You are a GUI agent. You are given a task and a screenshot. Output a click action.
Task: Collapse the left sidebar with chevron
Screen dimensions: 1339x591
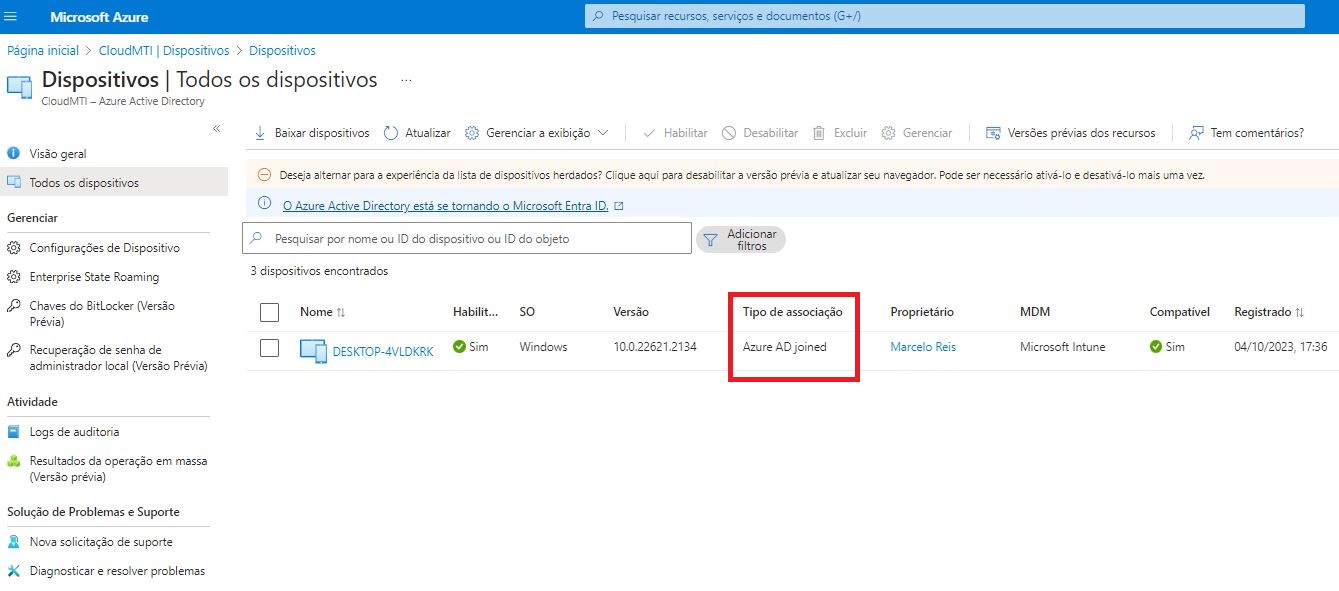click(x=216, y=128)
